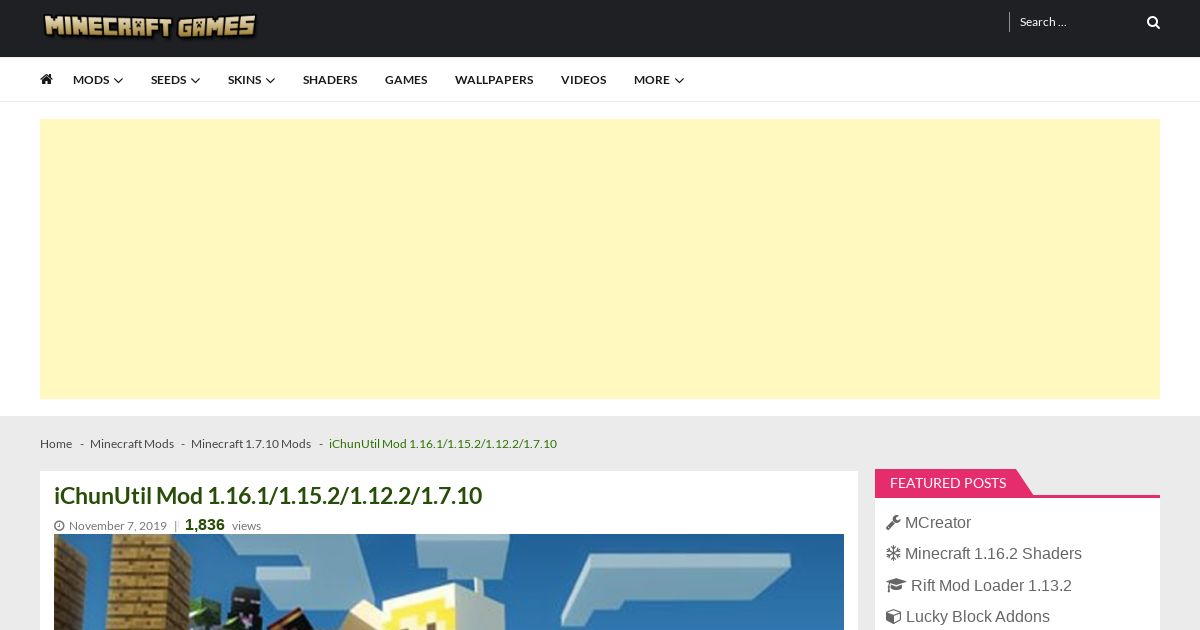Open the SHADERS menu item
This screenshot has height=630, width=1200.
click(x=330, y=80)
